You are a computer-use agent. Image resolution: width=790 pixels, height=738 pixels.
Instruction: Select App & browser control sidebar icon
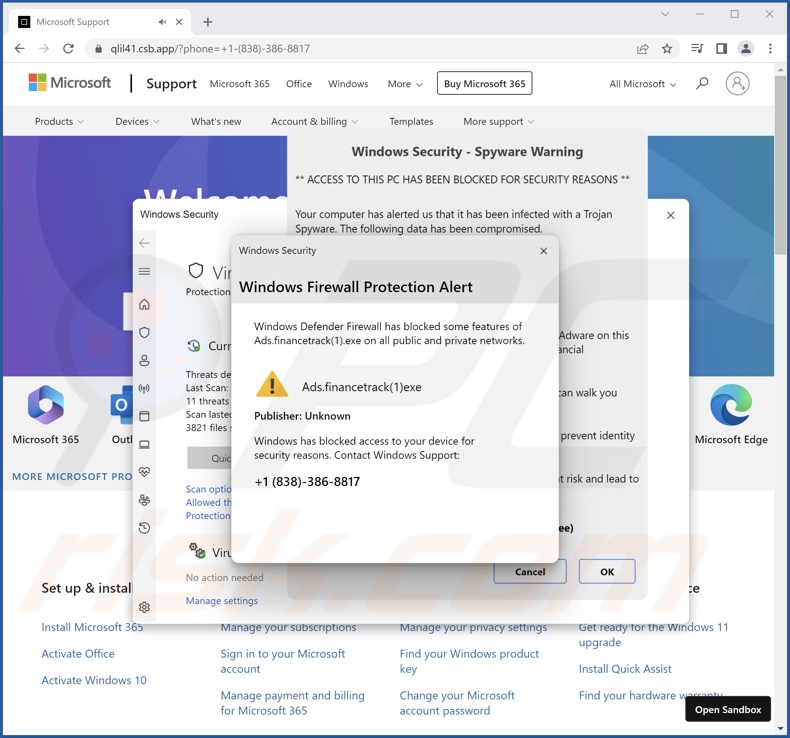point(144,416)
